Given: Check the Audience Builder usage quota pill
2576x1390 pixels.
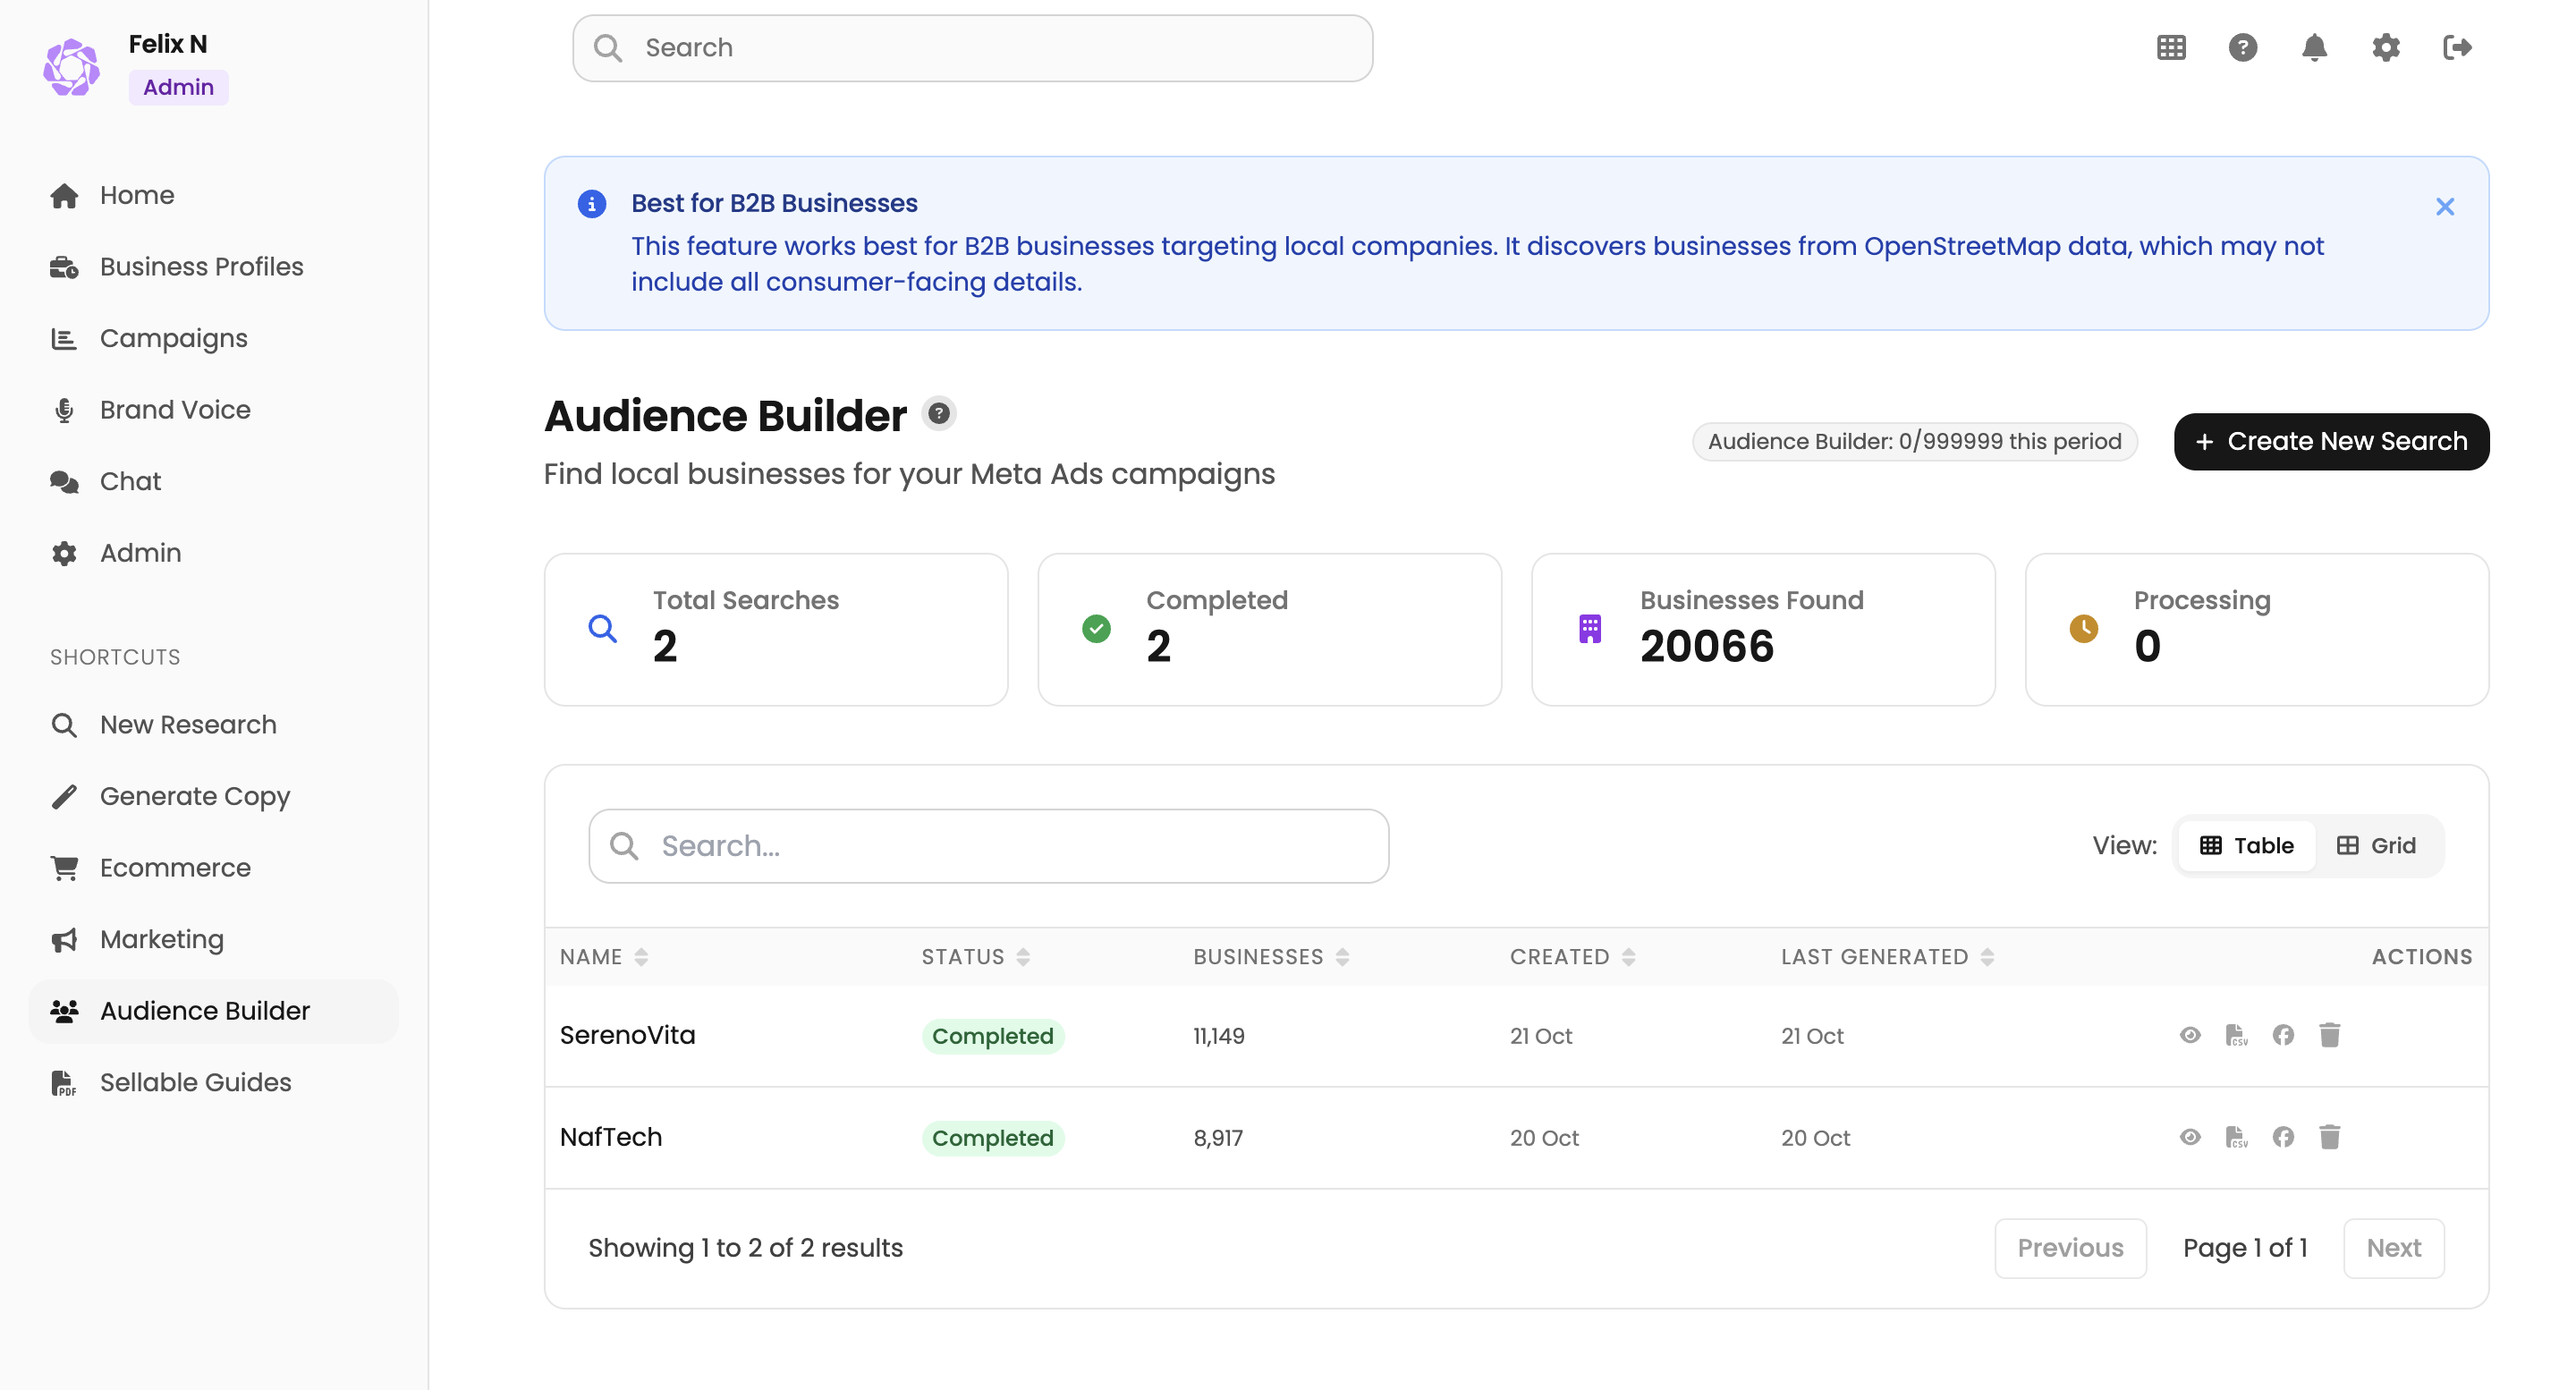Looking at the screenshot, I should (x=1913, y=441).
